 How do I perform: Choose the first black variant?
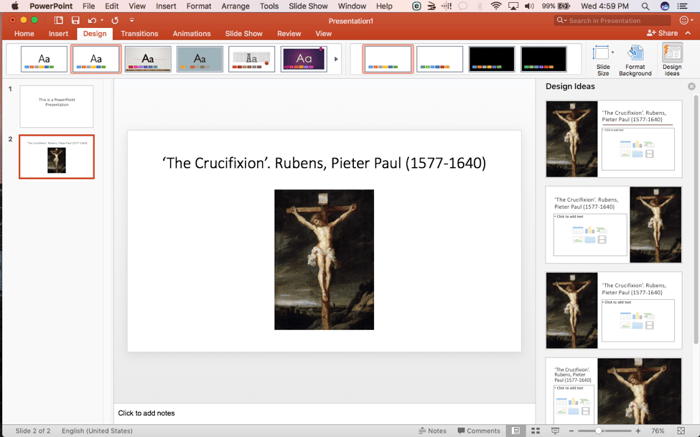tap(492, 59)
